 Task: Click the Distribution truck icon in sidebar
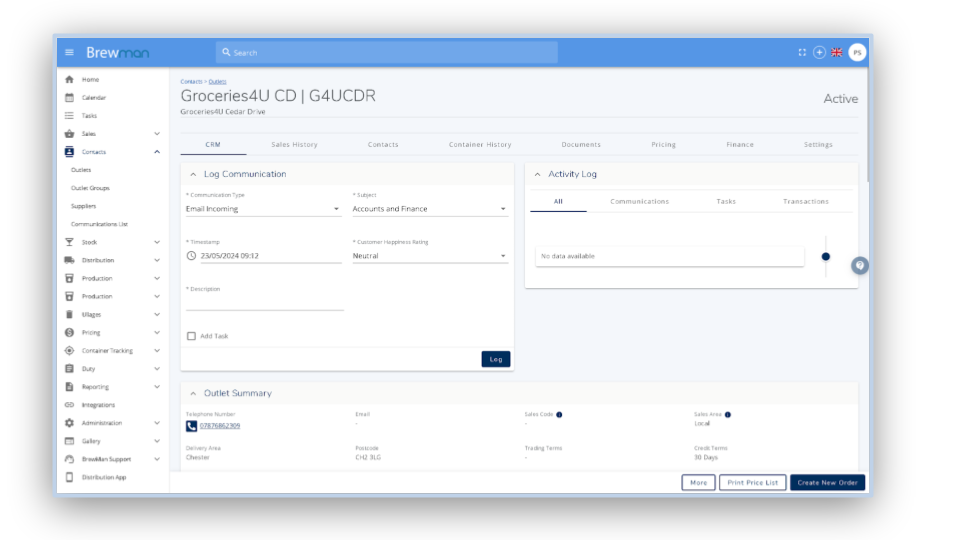point(69,260)
